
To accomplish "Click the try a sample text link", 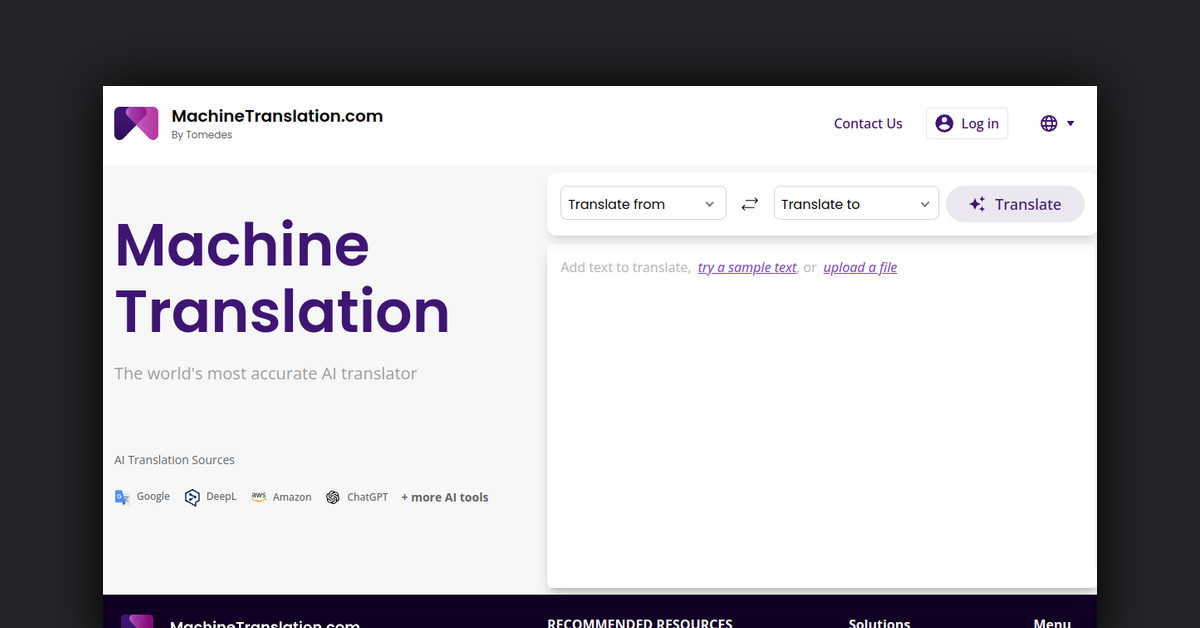I will tap(746, 267).
